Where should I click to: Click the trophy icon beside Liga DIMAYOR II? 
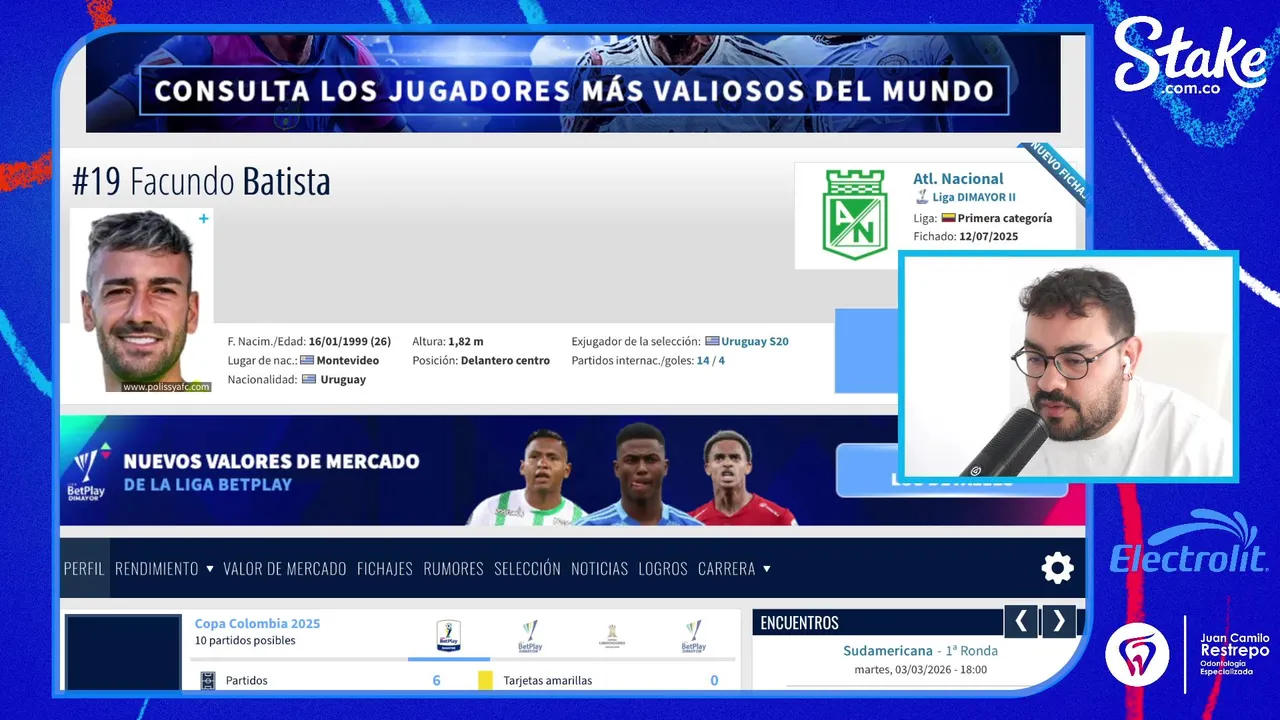[x=922, y=197]
